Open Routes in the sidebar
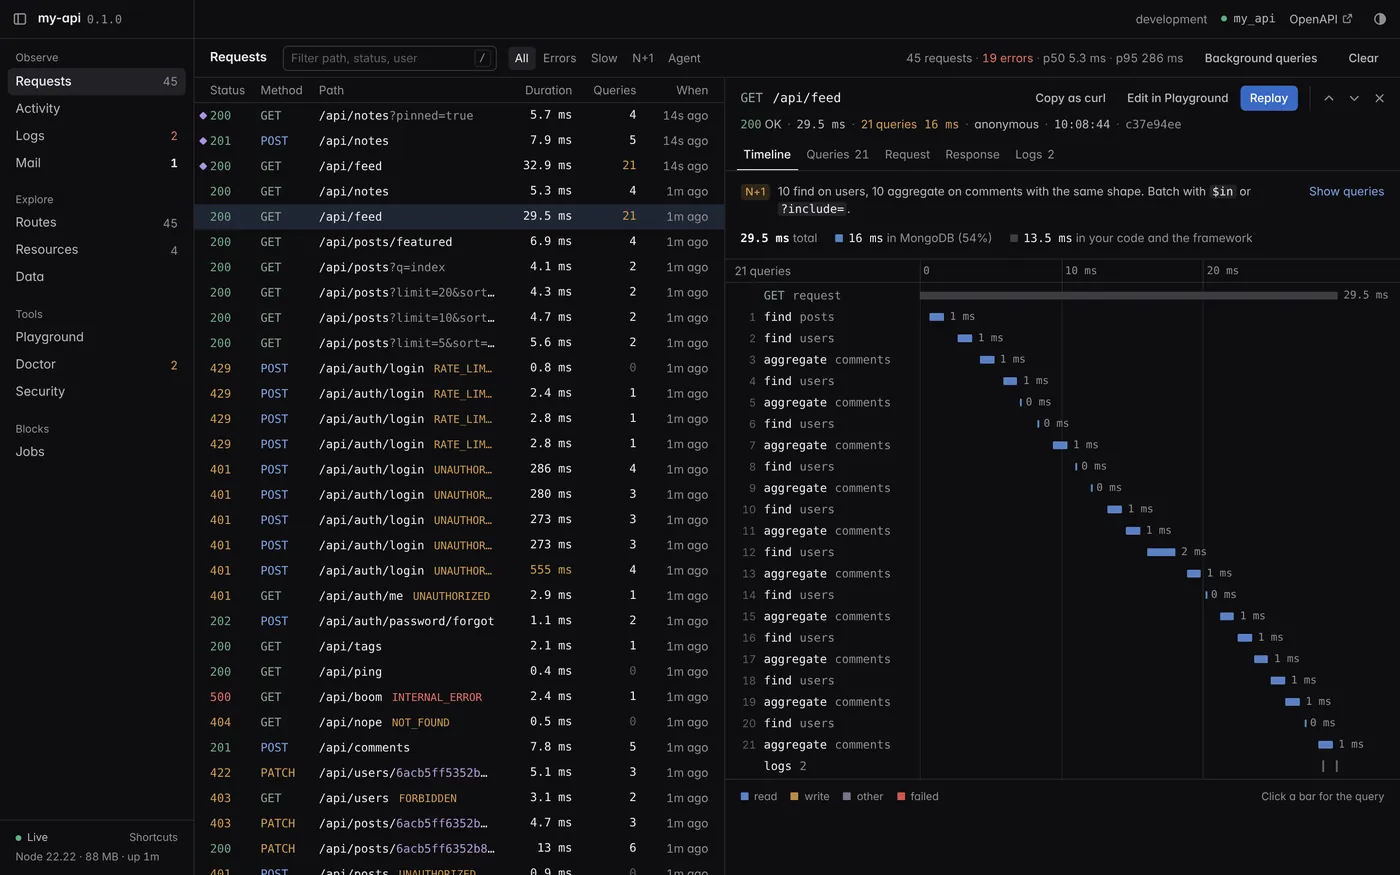1400x875 pixels. point(97,222)
